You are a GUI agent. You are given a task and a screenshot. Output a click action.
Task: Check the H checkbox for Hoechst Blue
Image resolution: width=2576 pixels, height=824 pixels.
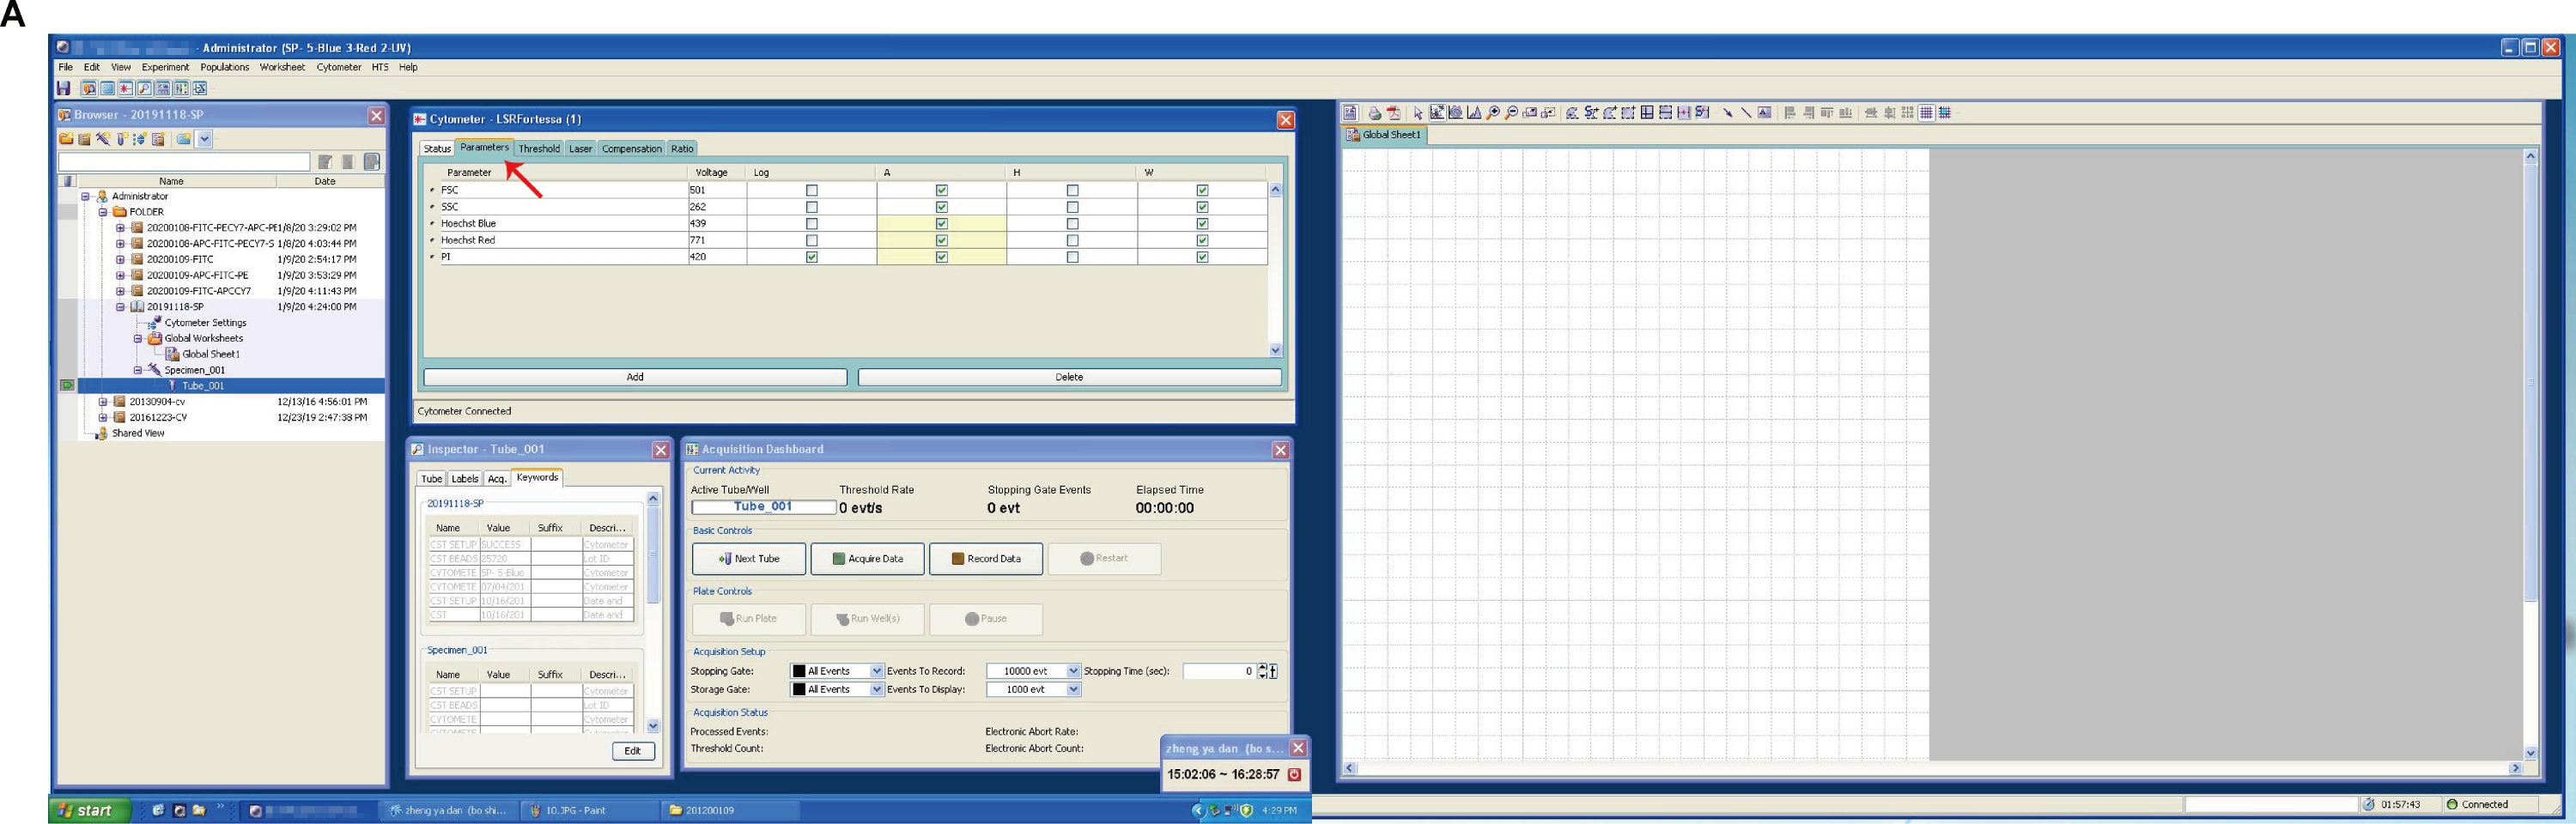tap(1072, 224)
